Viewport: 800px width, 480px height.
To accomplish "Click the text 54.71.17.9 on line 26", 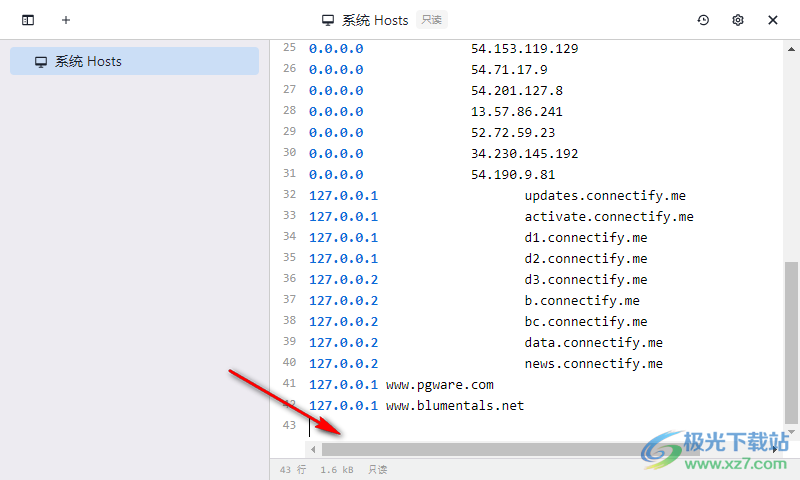I will 509,70.
